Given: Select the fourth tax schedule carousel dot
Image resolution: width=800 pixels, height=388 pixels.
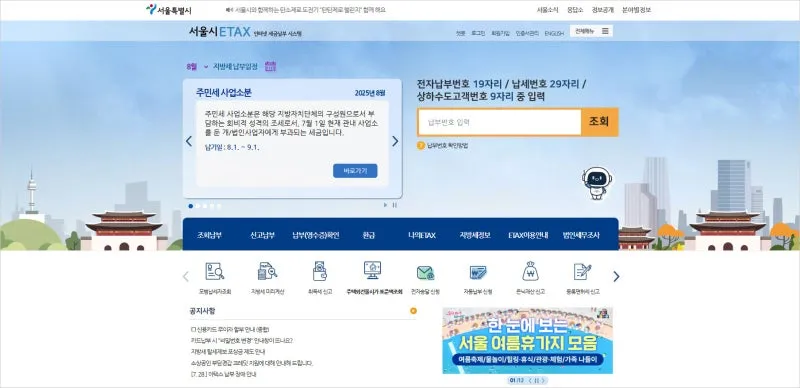Looking at the screenshot, I should (212, 206).
